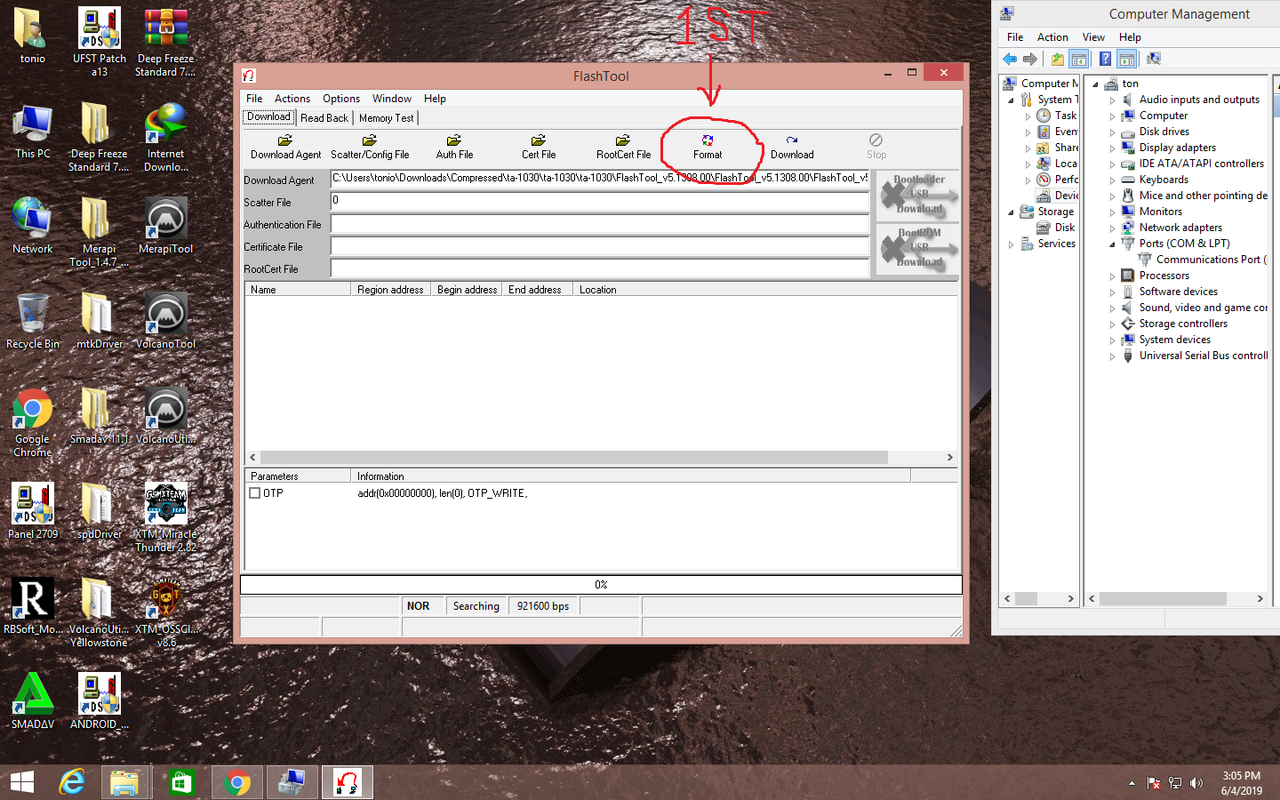This screenshot has width=1280, height=800.
Task: Click the volume icon in system tray
Action: (1197, 782)
